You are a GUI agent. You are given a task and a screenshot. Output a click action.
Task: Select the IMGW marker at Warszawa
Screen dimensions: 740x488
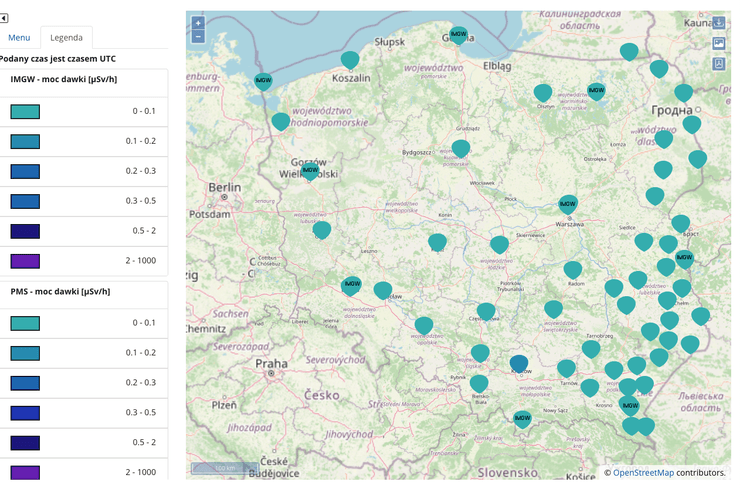(568, 203)
